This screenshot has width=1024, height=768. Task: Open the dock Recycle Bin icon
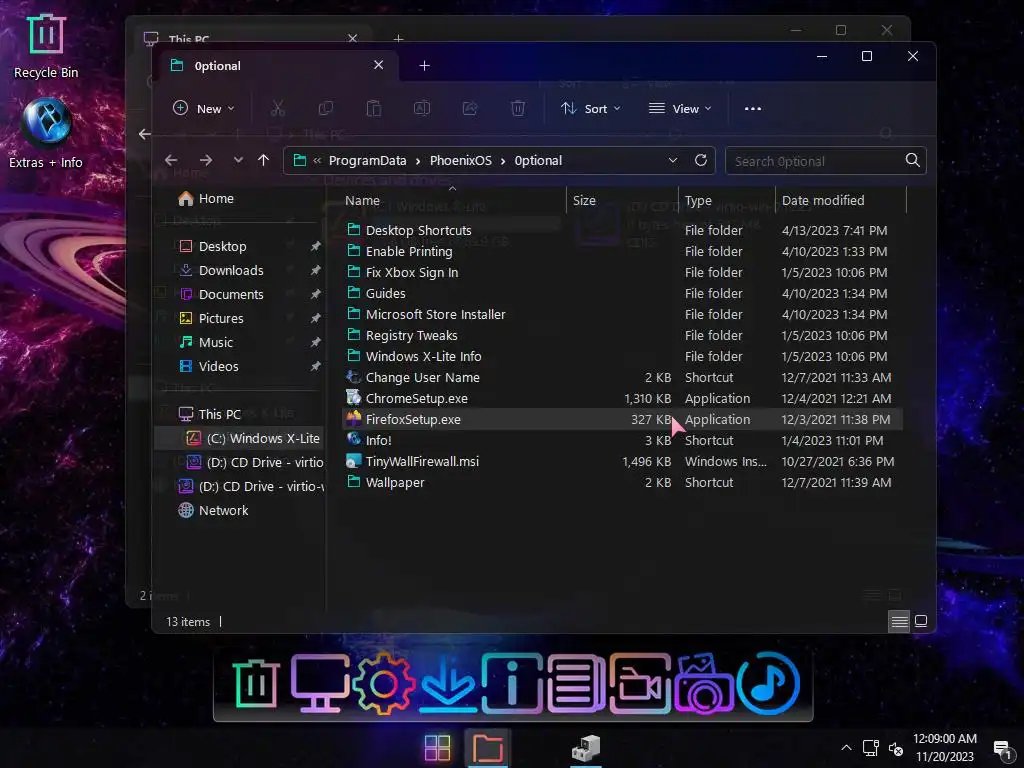tap(256, 684)
